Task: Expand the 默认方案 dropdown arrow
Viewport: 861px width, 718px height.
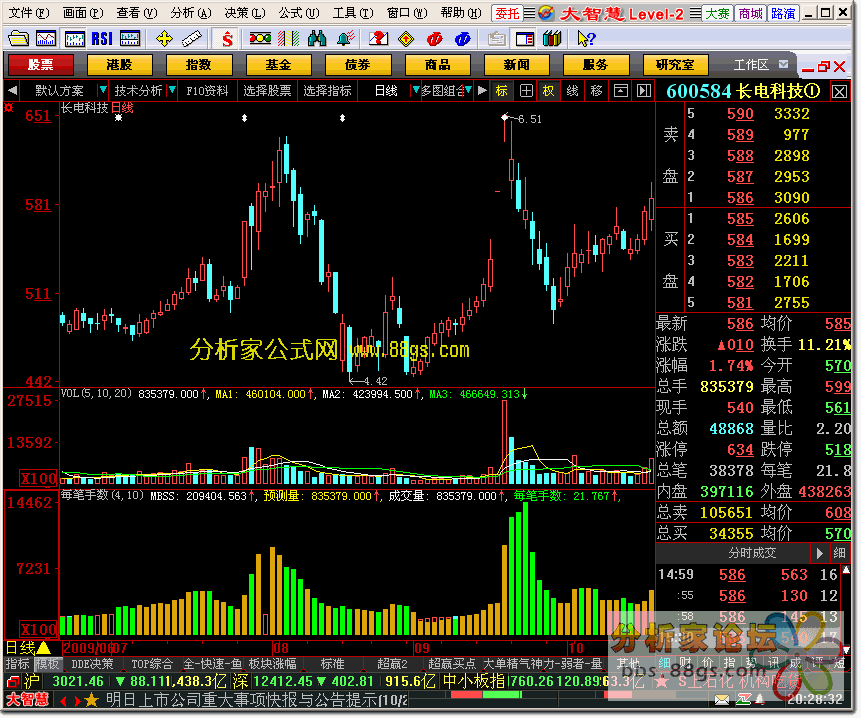Action: click(103, 90)
